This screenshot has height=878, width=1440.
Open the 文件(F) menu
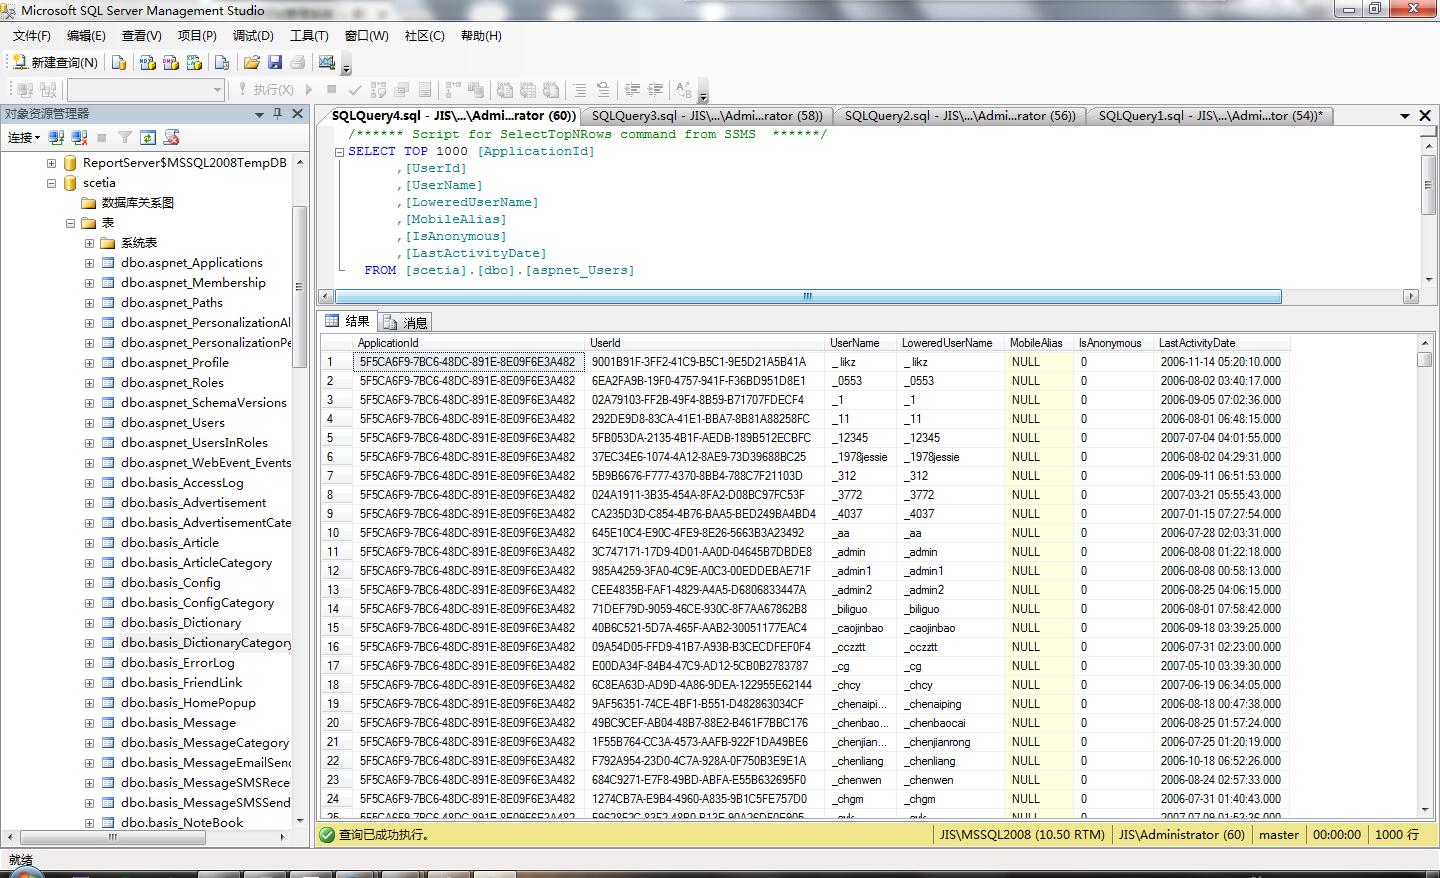32,35
